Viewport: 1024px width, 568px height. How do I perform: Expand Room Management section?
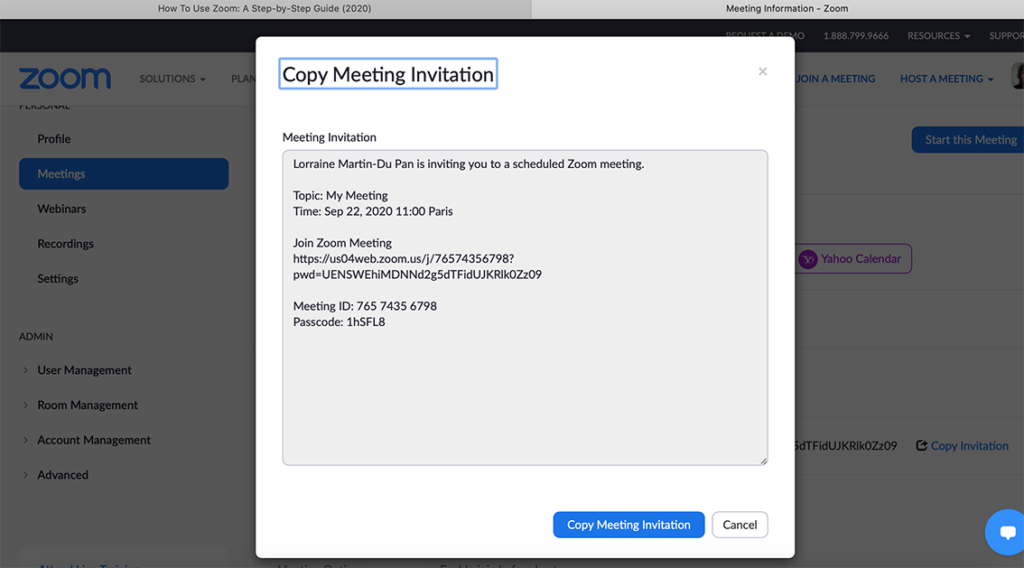[x=88, y=405]
